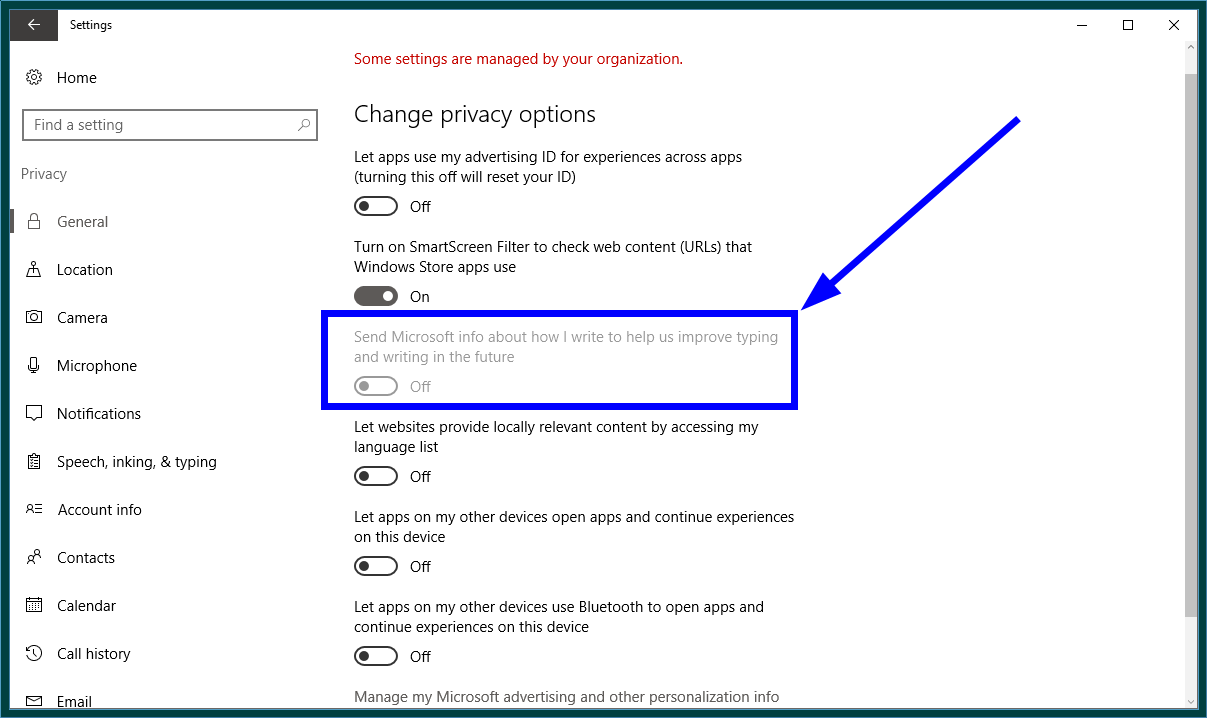
Task: Toggle the language list content switch
Action: [376, 476]
